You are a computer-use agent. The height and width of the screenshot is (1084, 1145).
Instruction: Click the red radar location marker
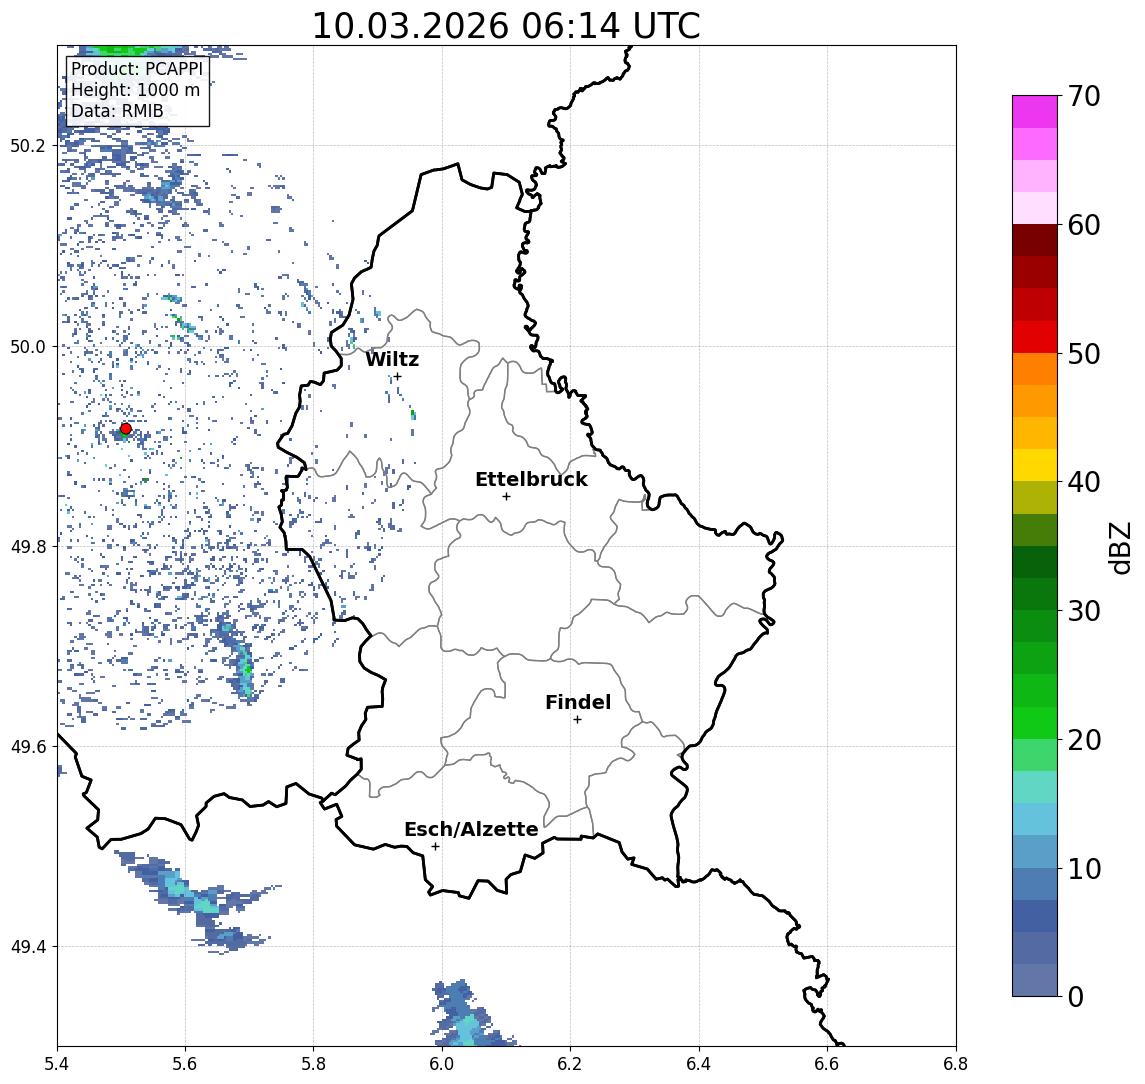(126, 429)
